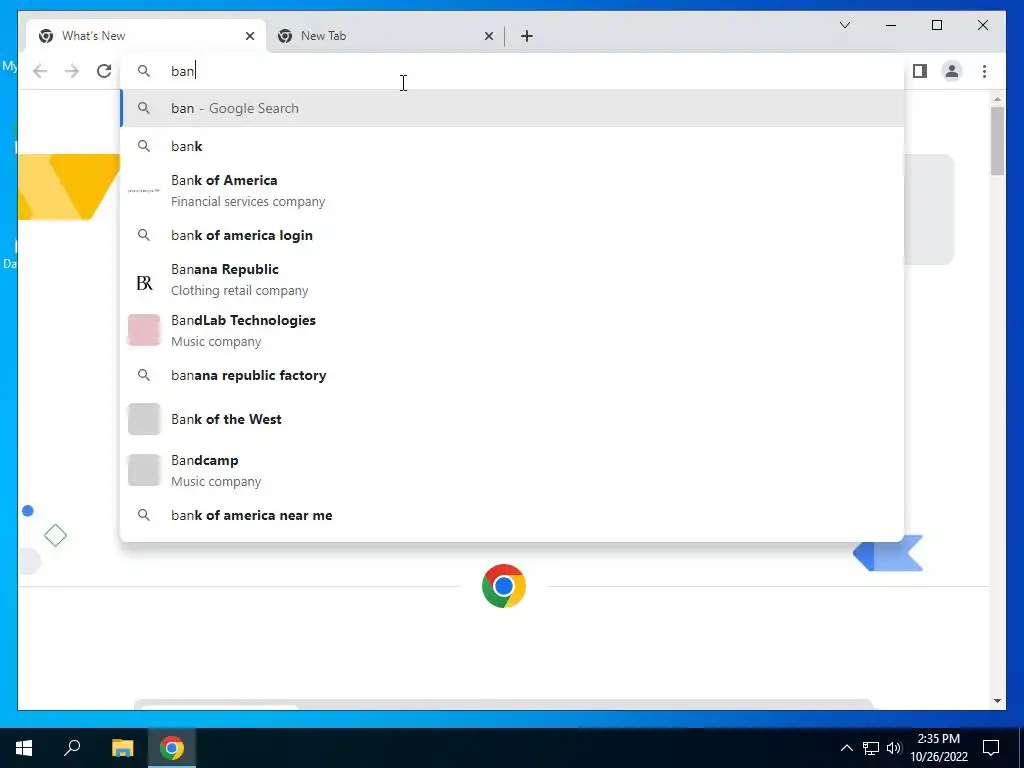Image resolution: width=1024 pixels, height=768 pixels.
Task: Select 'bank of america near me' suggestion
Action: (x=512, y=515)
